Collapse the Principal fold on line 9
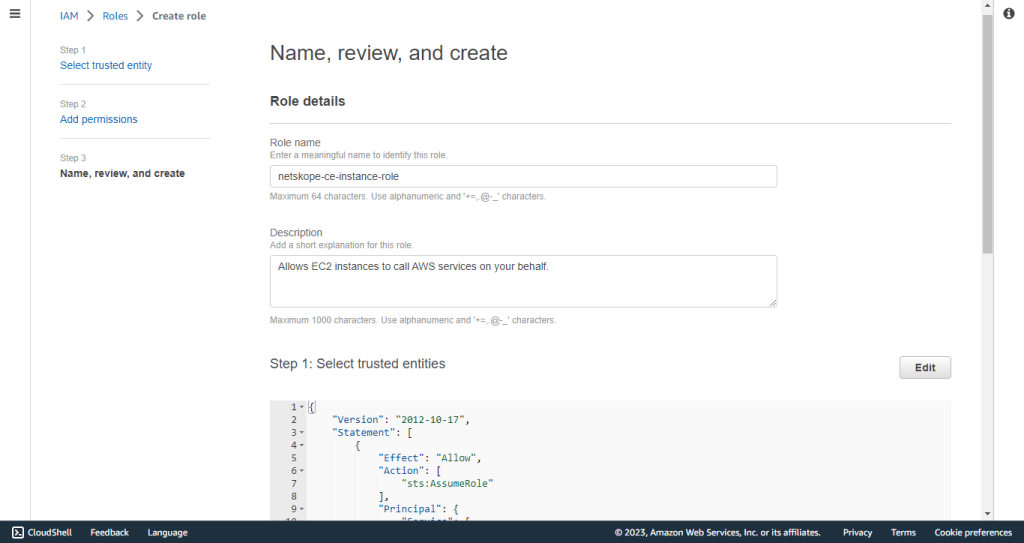 pyautogui.click(x=302, y=509)
